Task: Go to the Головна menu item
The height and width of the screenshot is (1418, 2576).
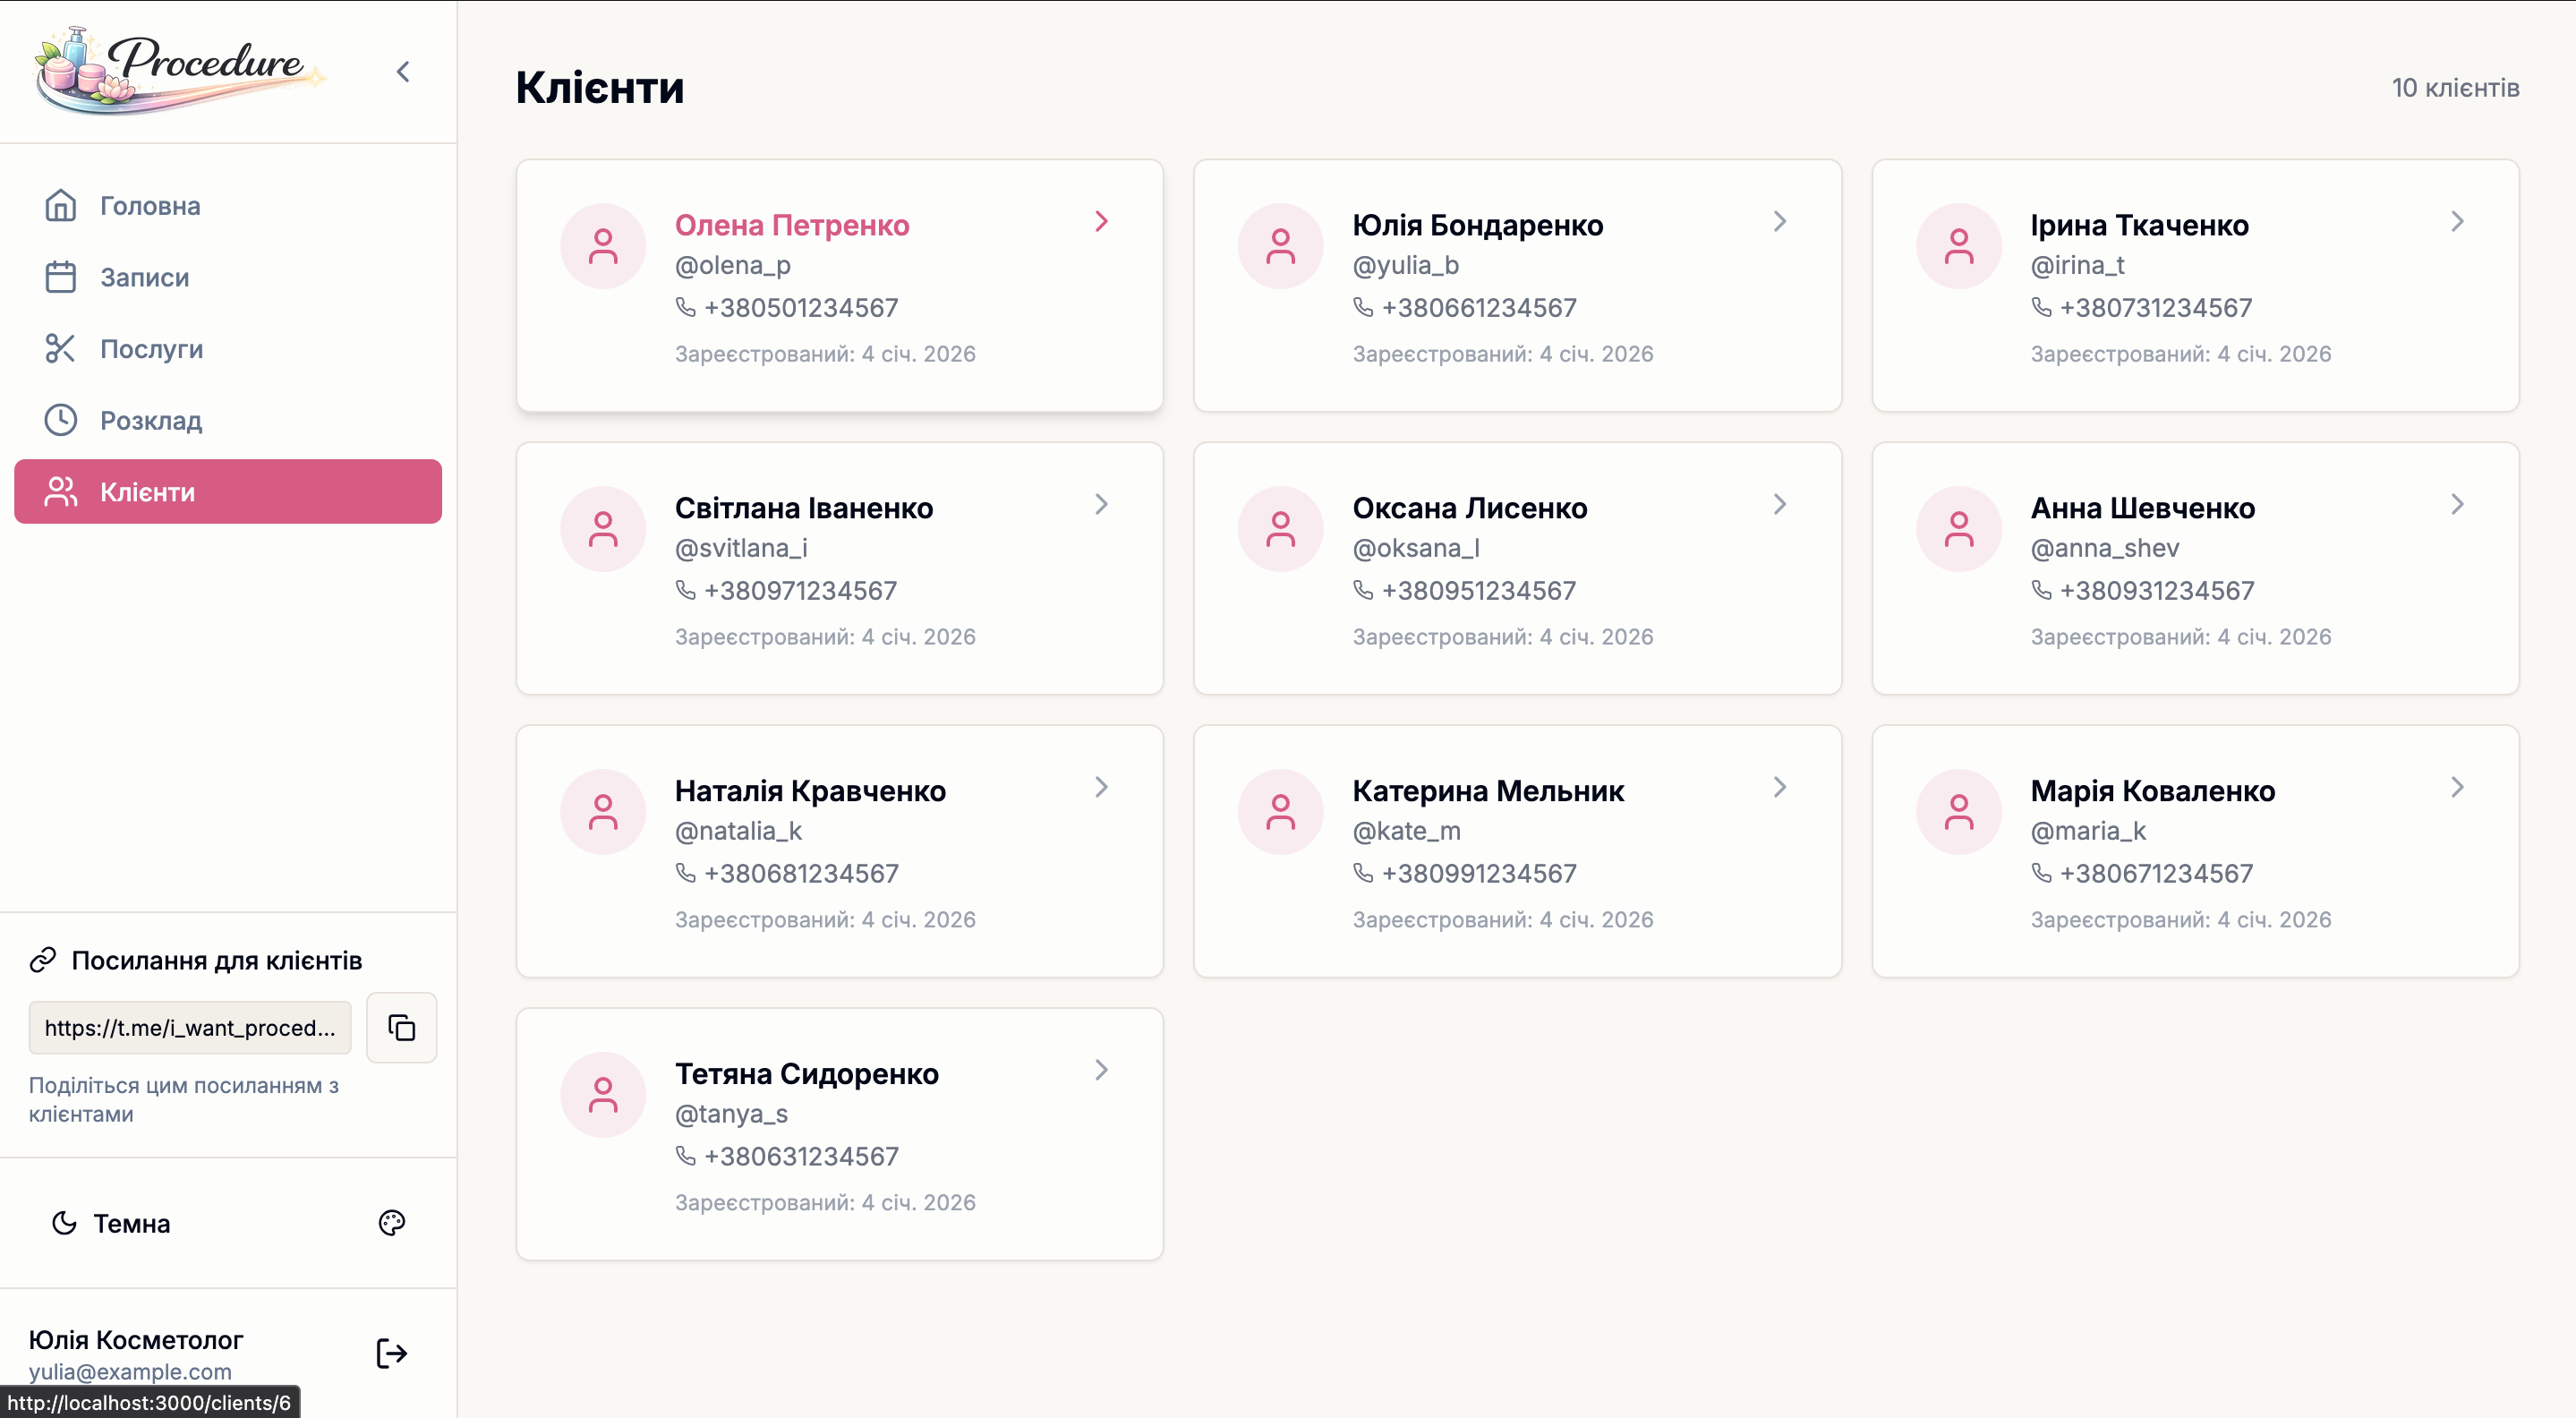Action: pos(150,206)
